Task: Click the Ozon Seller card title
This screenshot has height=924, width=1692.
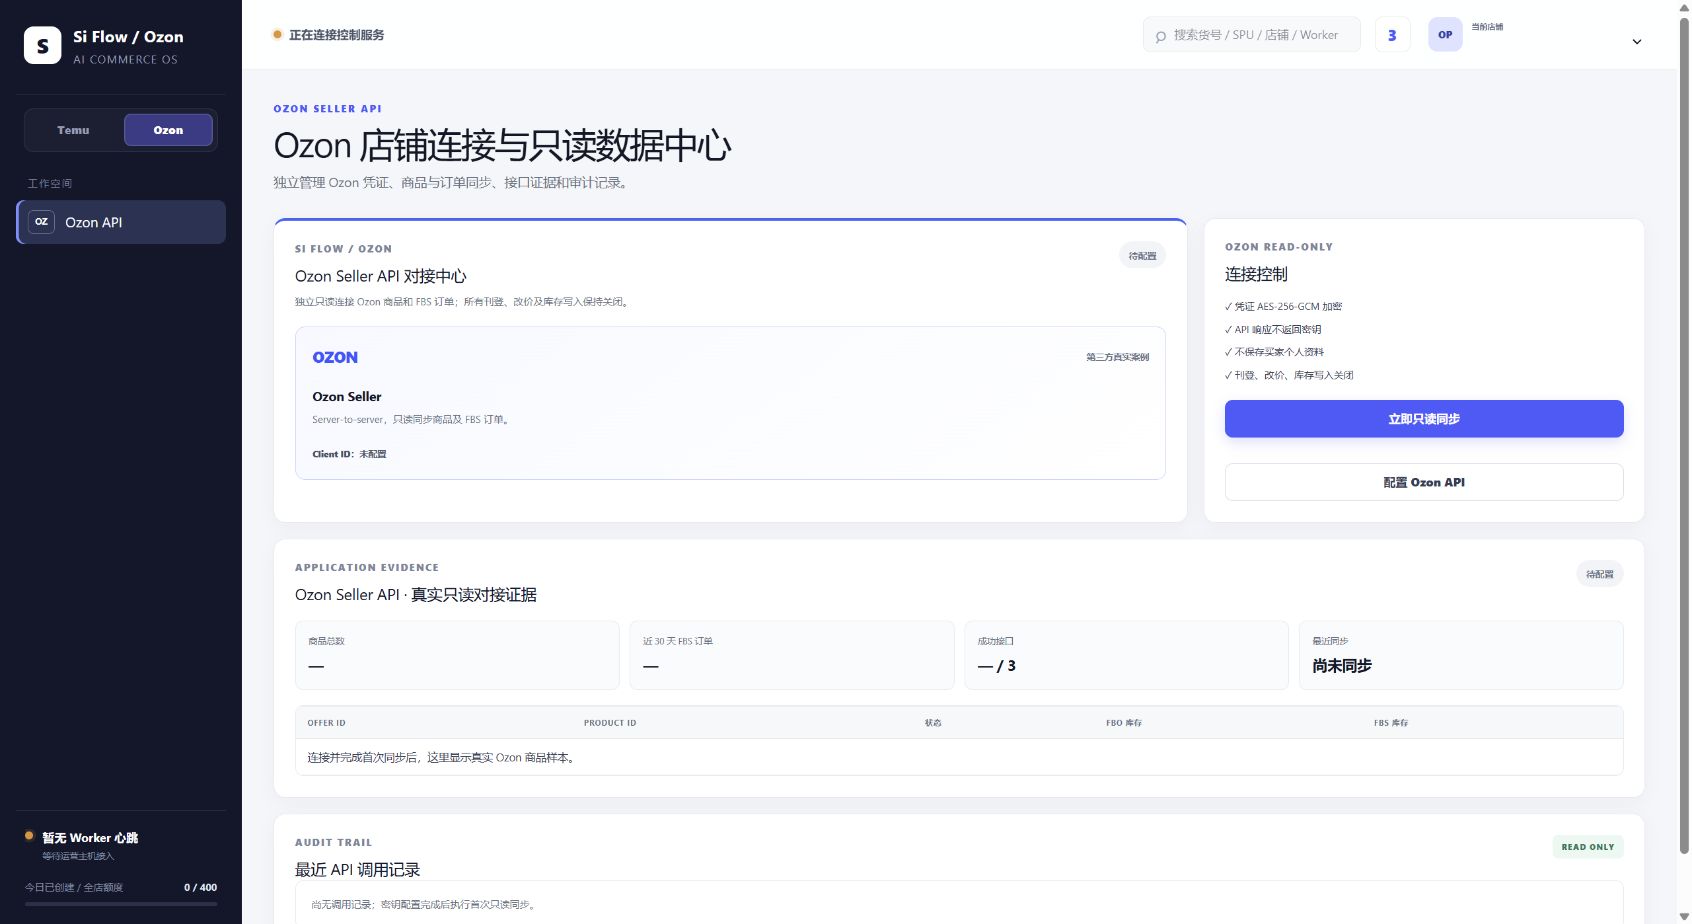Action: click(x=346, y=397)
